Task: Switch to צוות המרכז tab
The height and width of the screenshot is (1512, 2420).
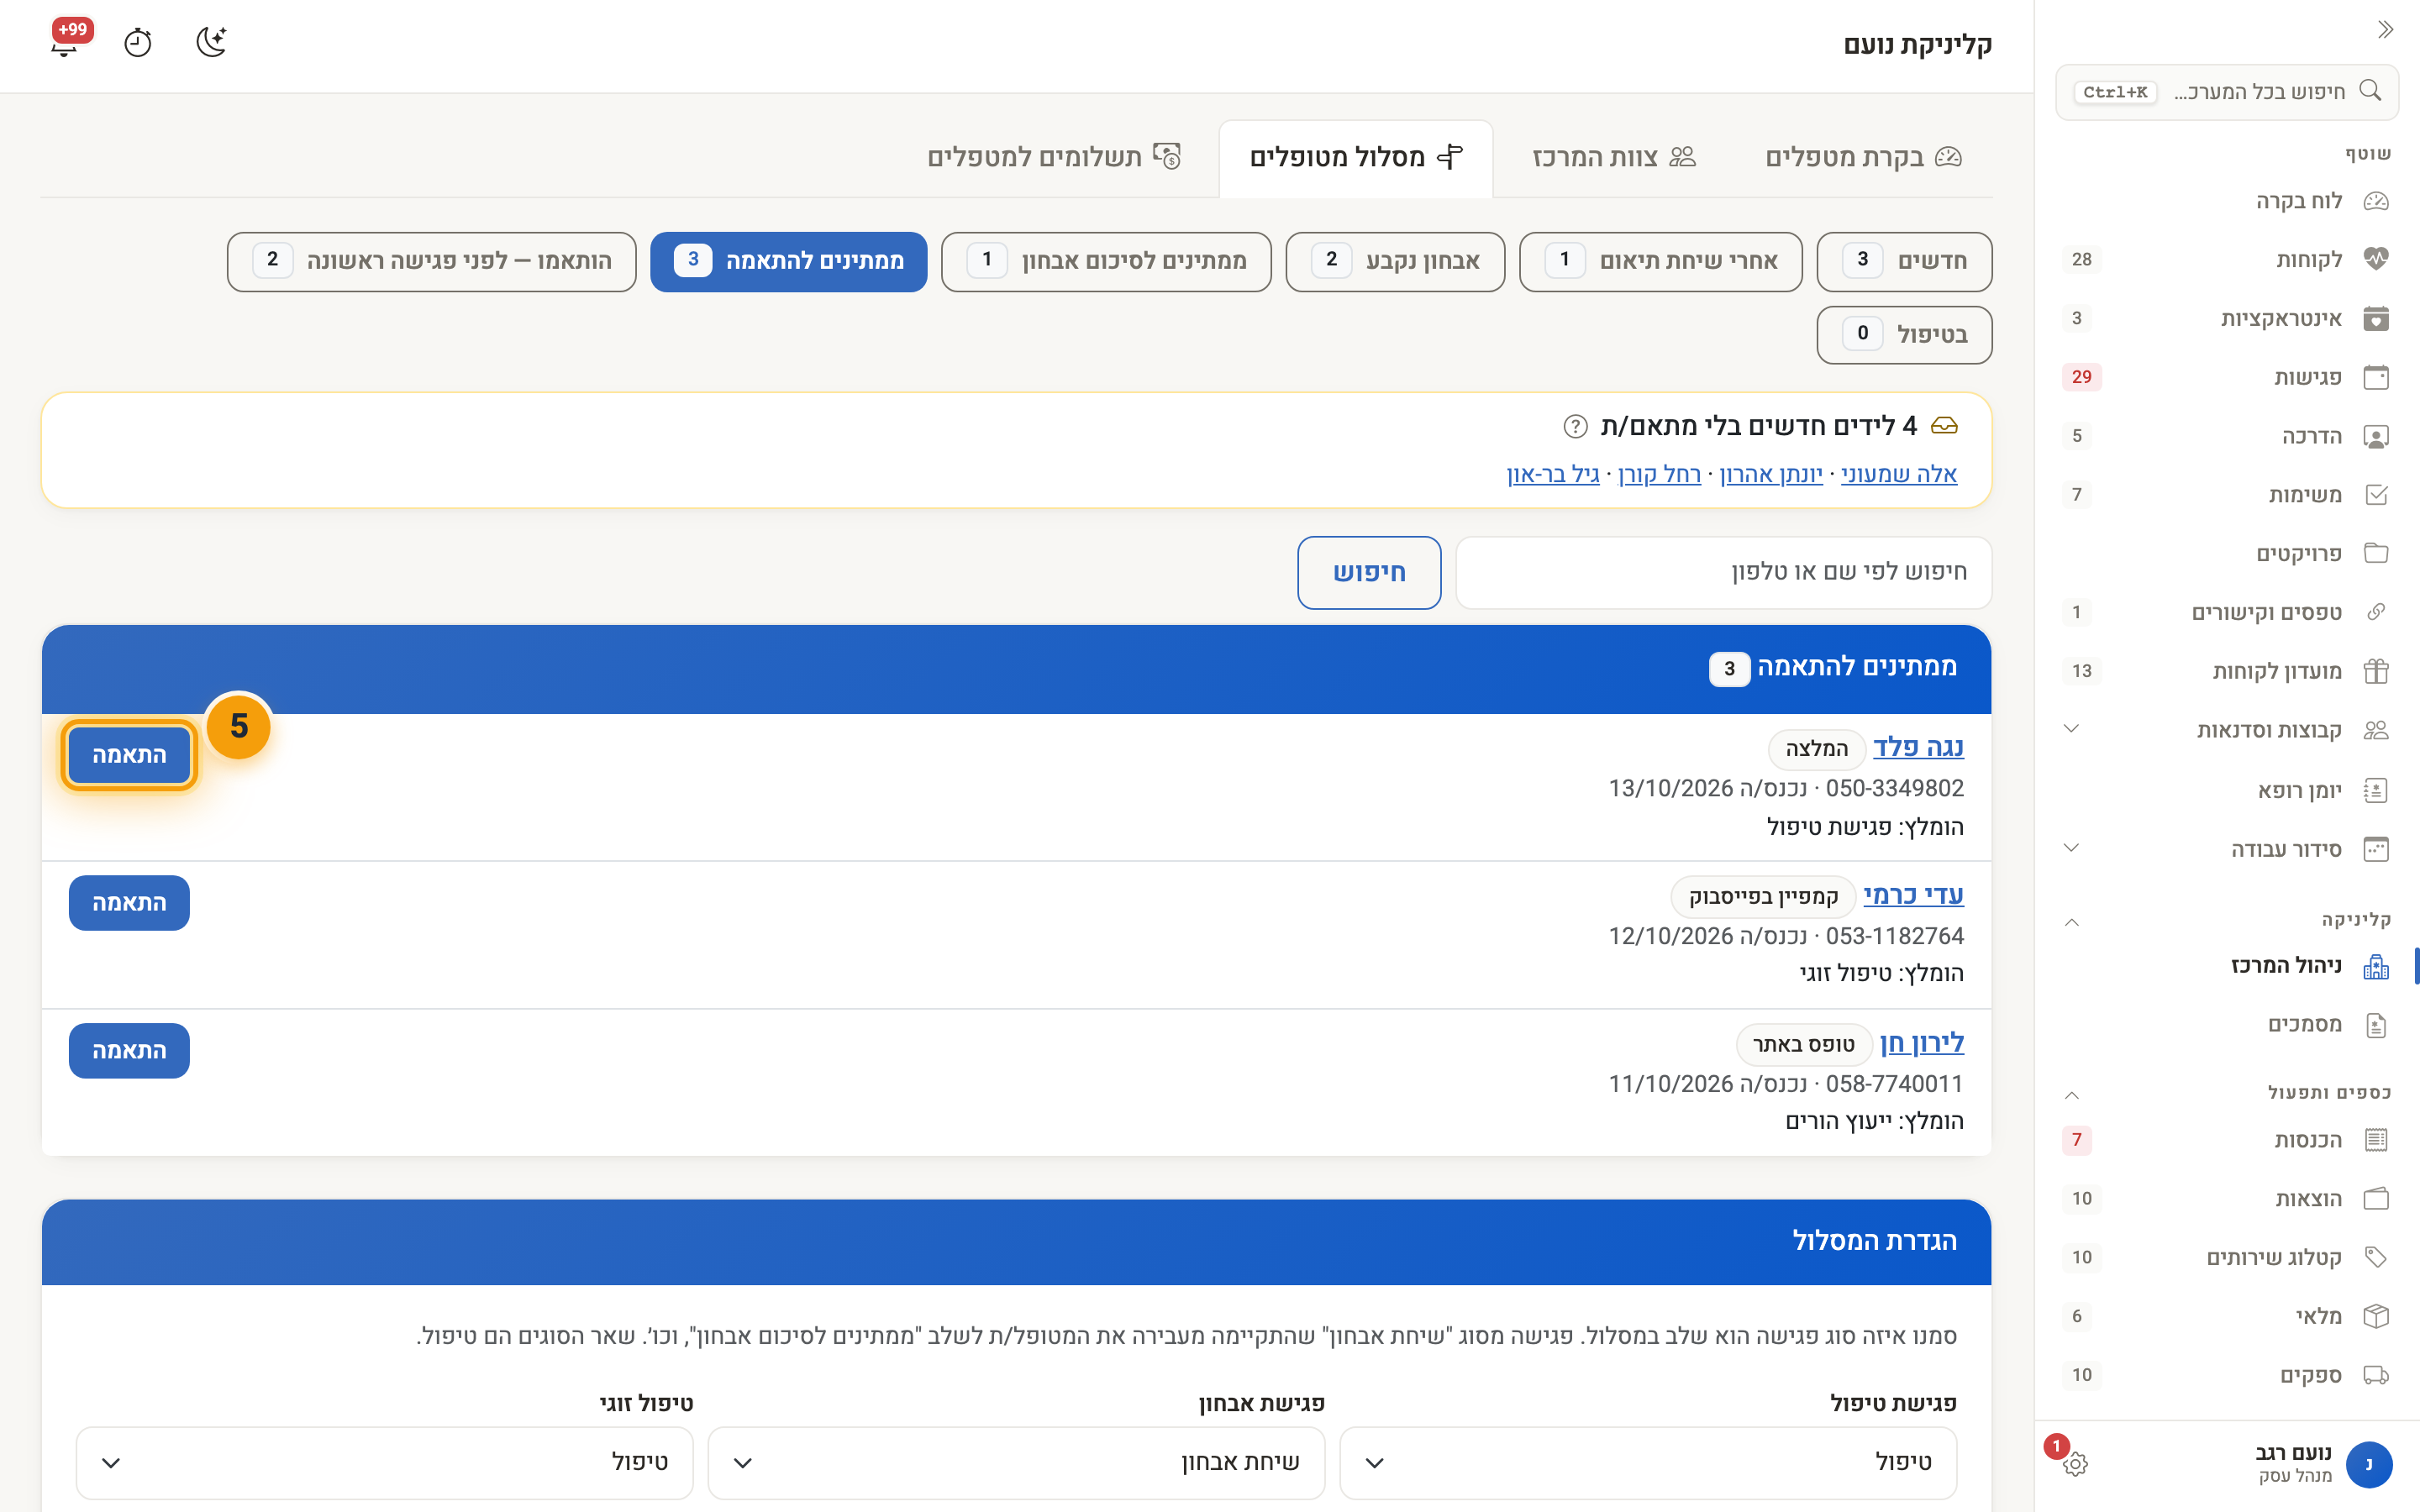Action: click(1614, 157)
